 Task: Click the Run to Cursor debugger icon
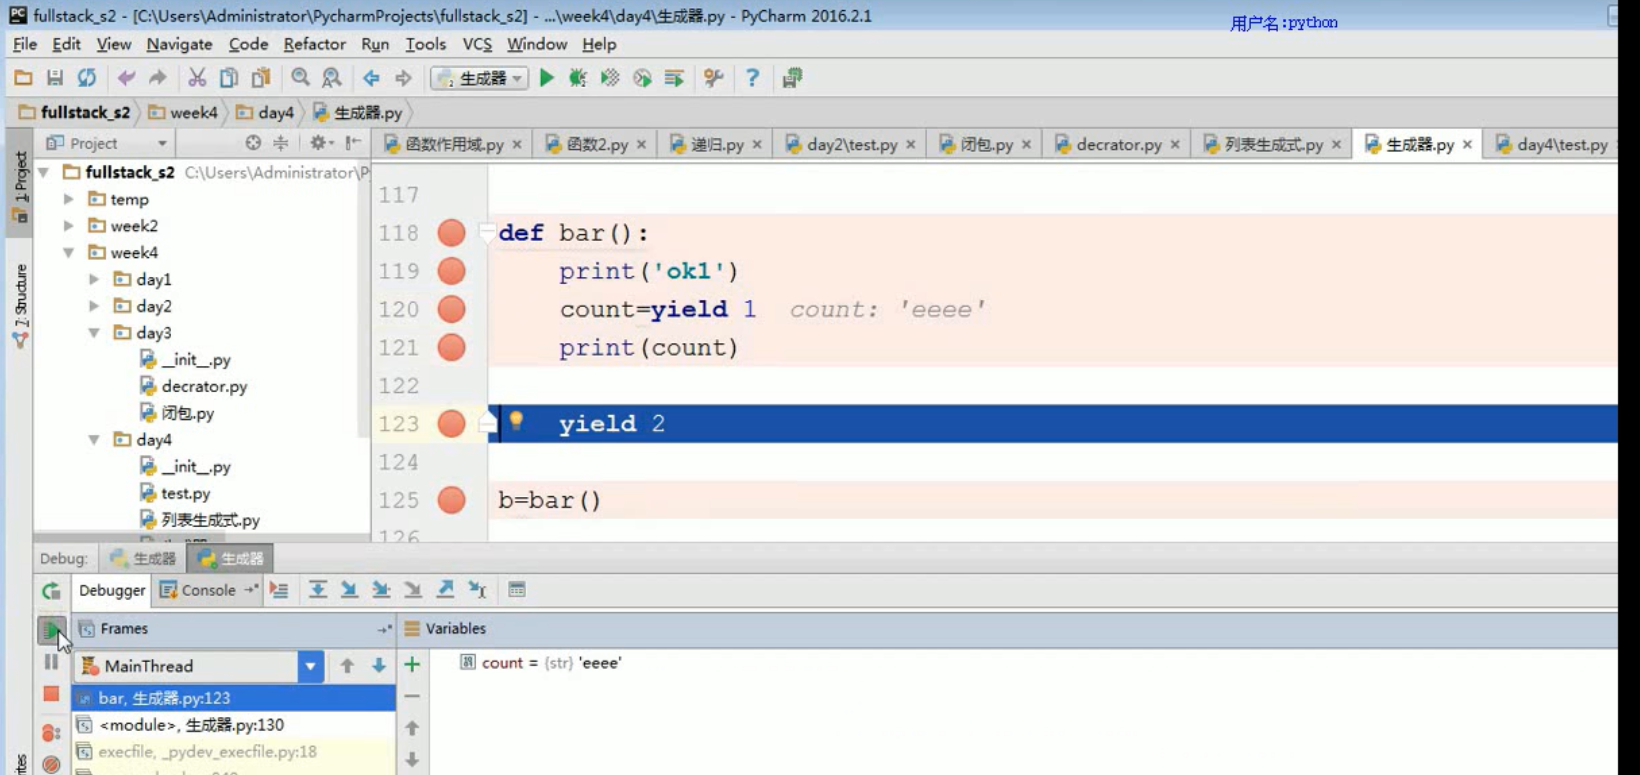tap(478, 590)
